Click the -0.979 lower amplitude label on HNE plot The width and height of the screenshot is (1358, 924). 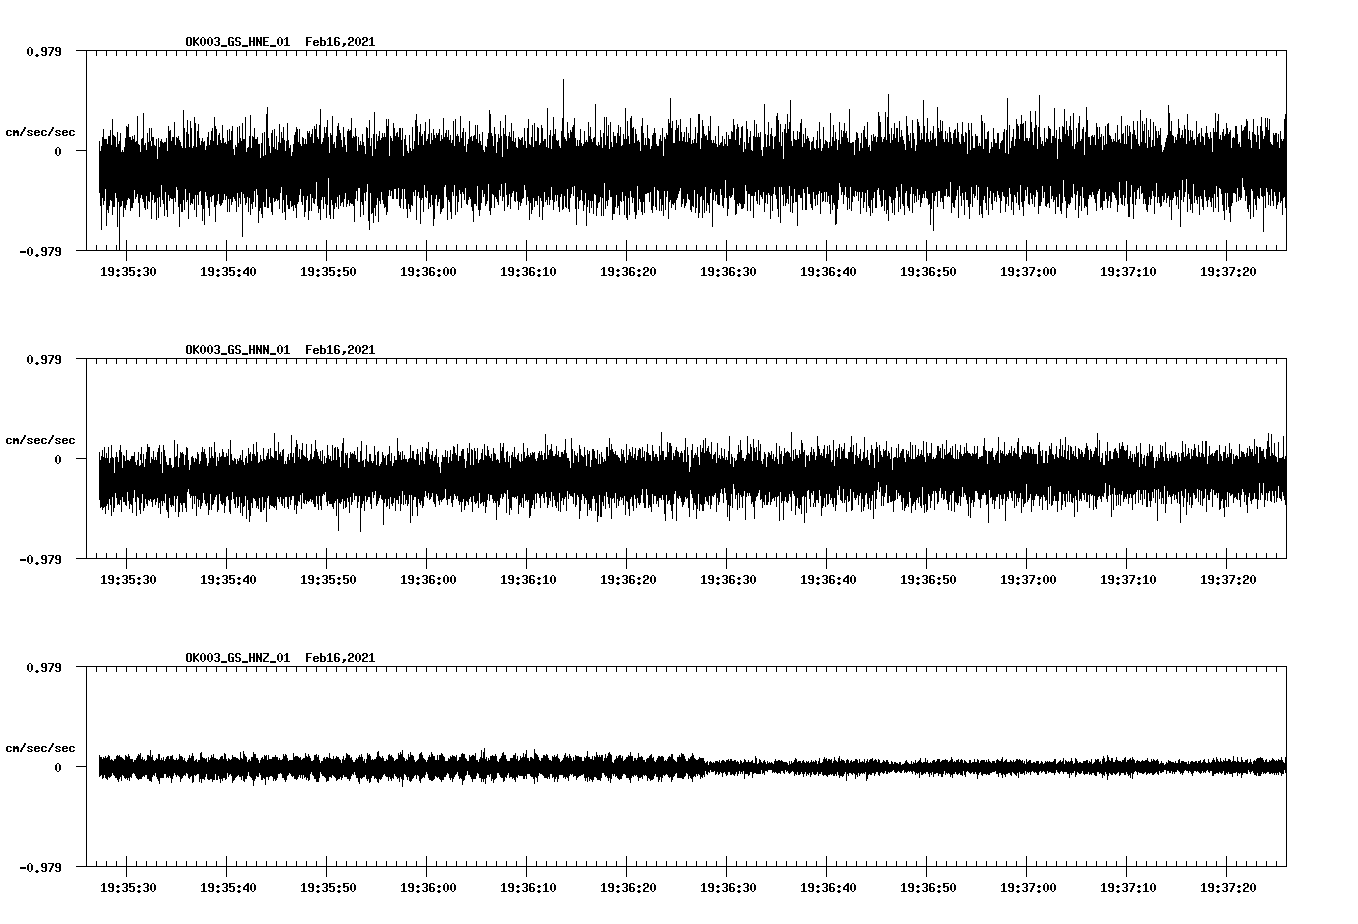[x=42, y=252]
